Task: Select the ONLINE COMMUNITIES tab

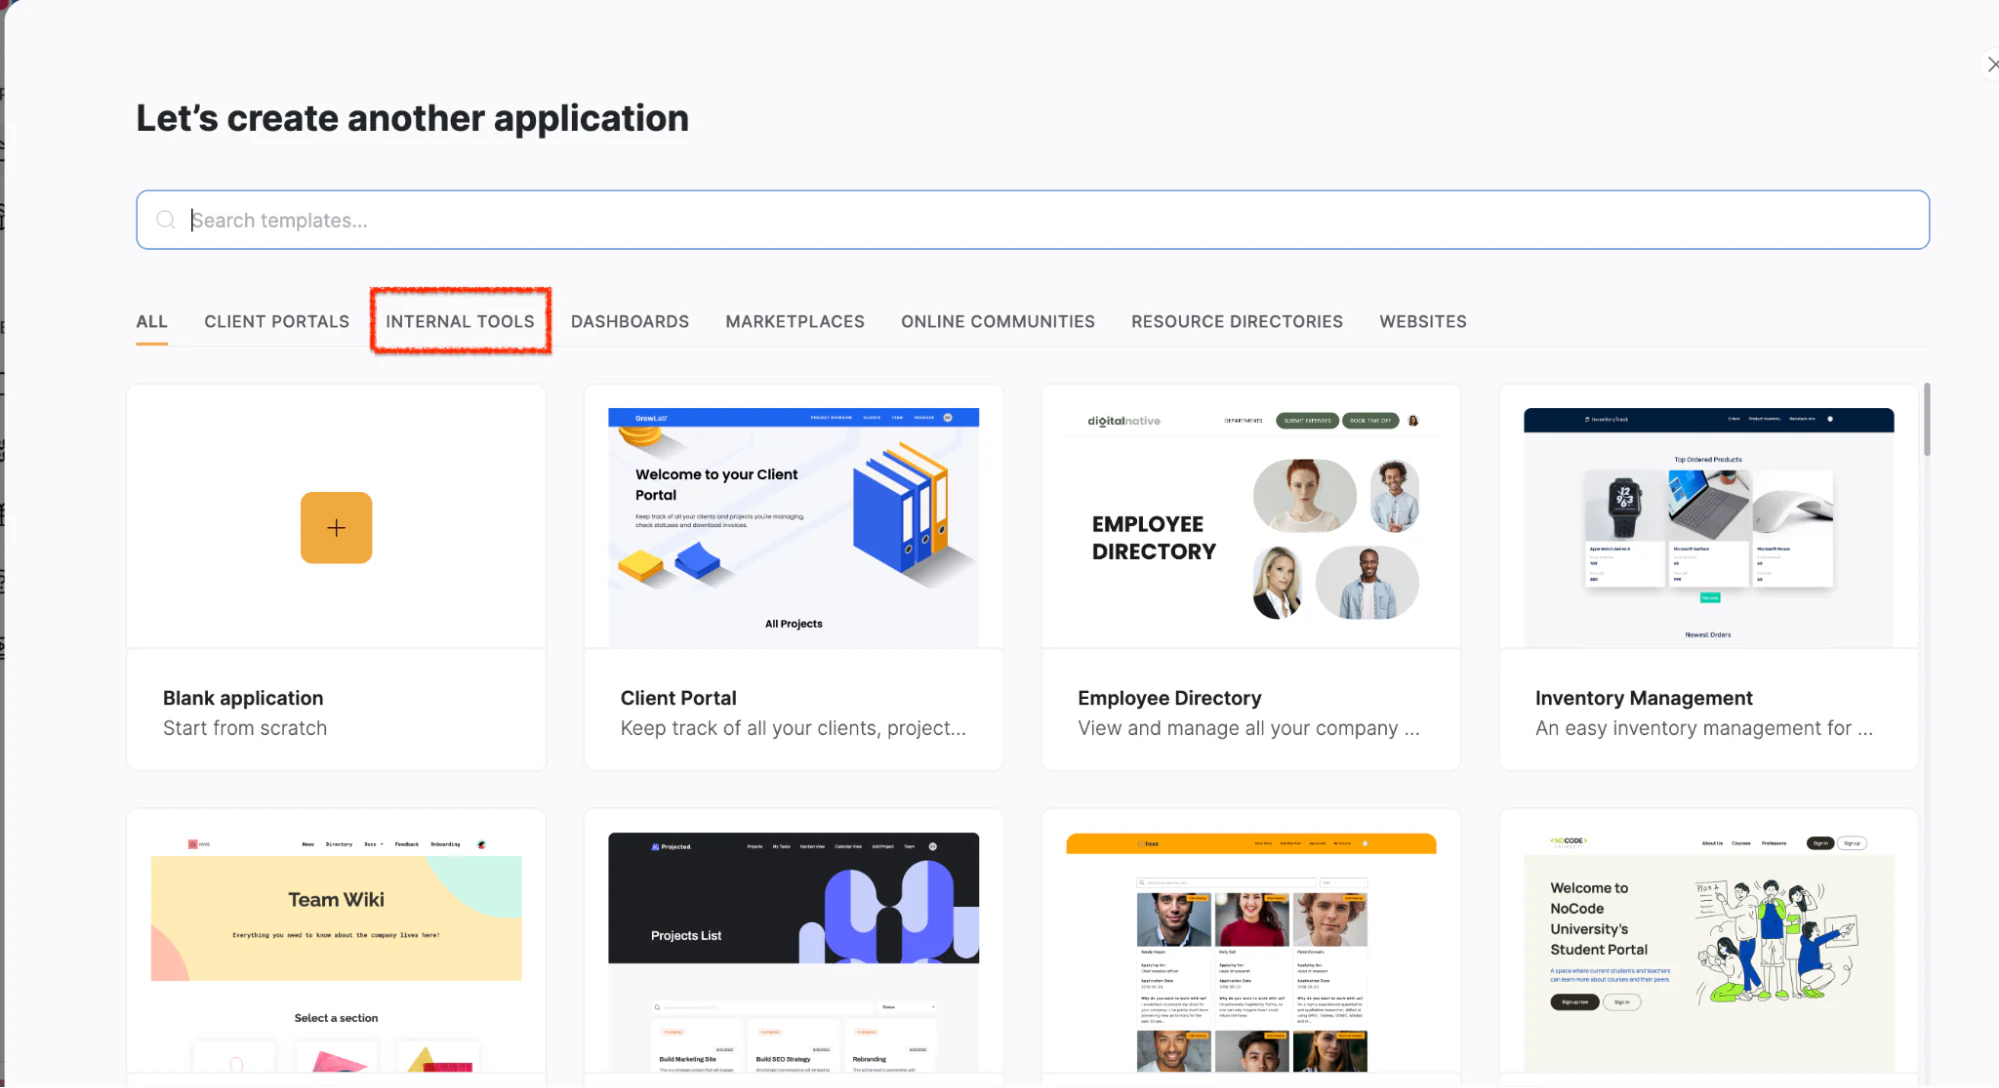Action: tap(998, 322)
